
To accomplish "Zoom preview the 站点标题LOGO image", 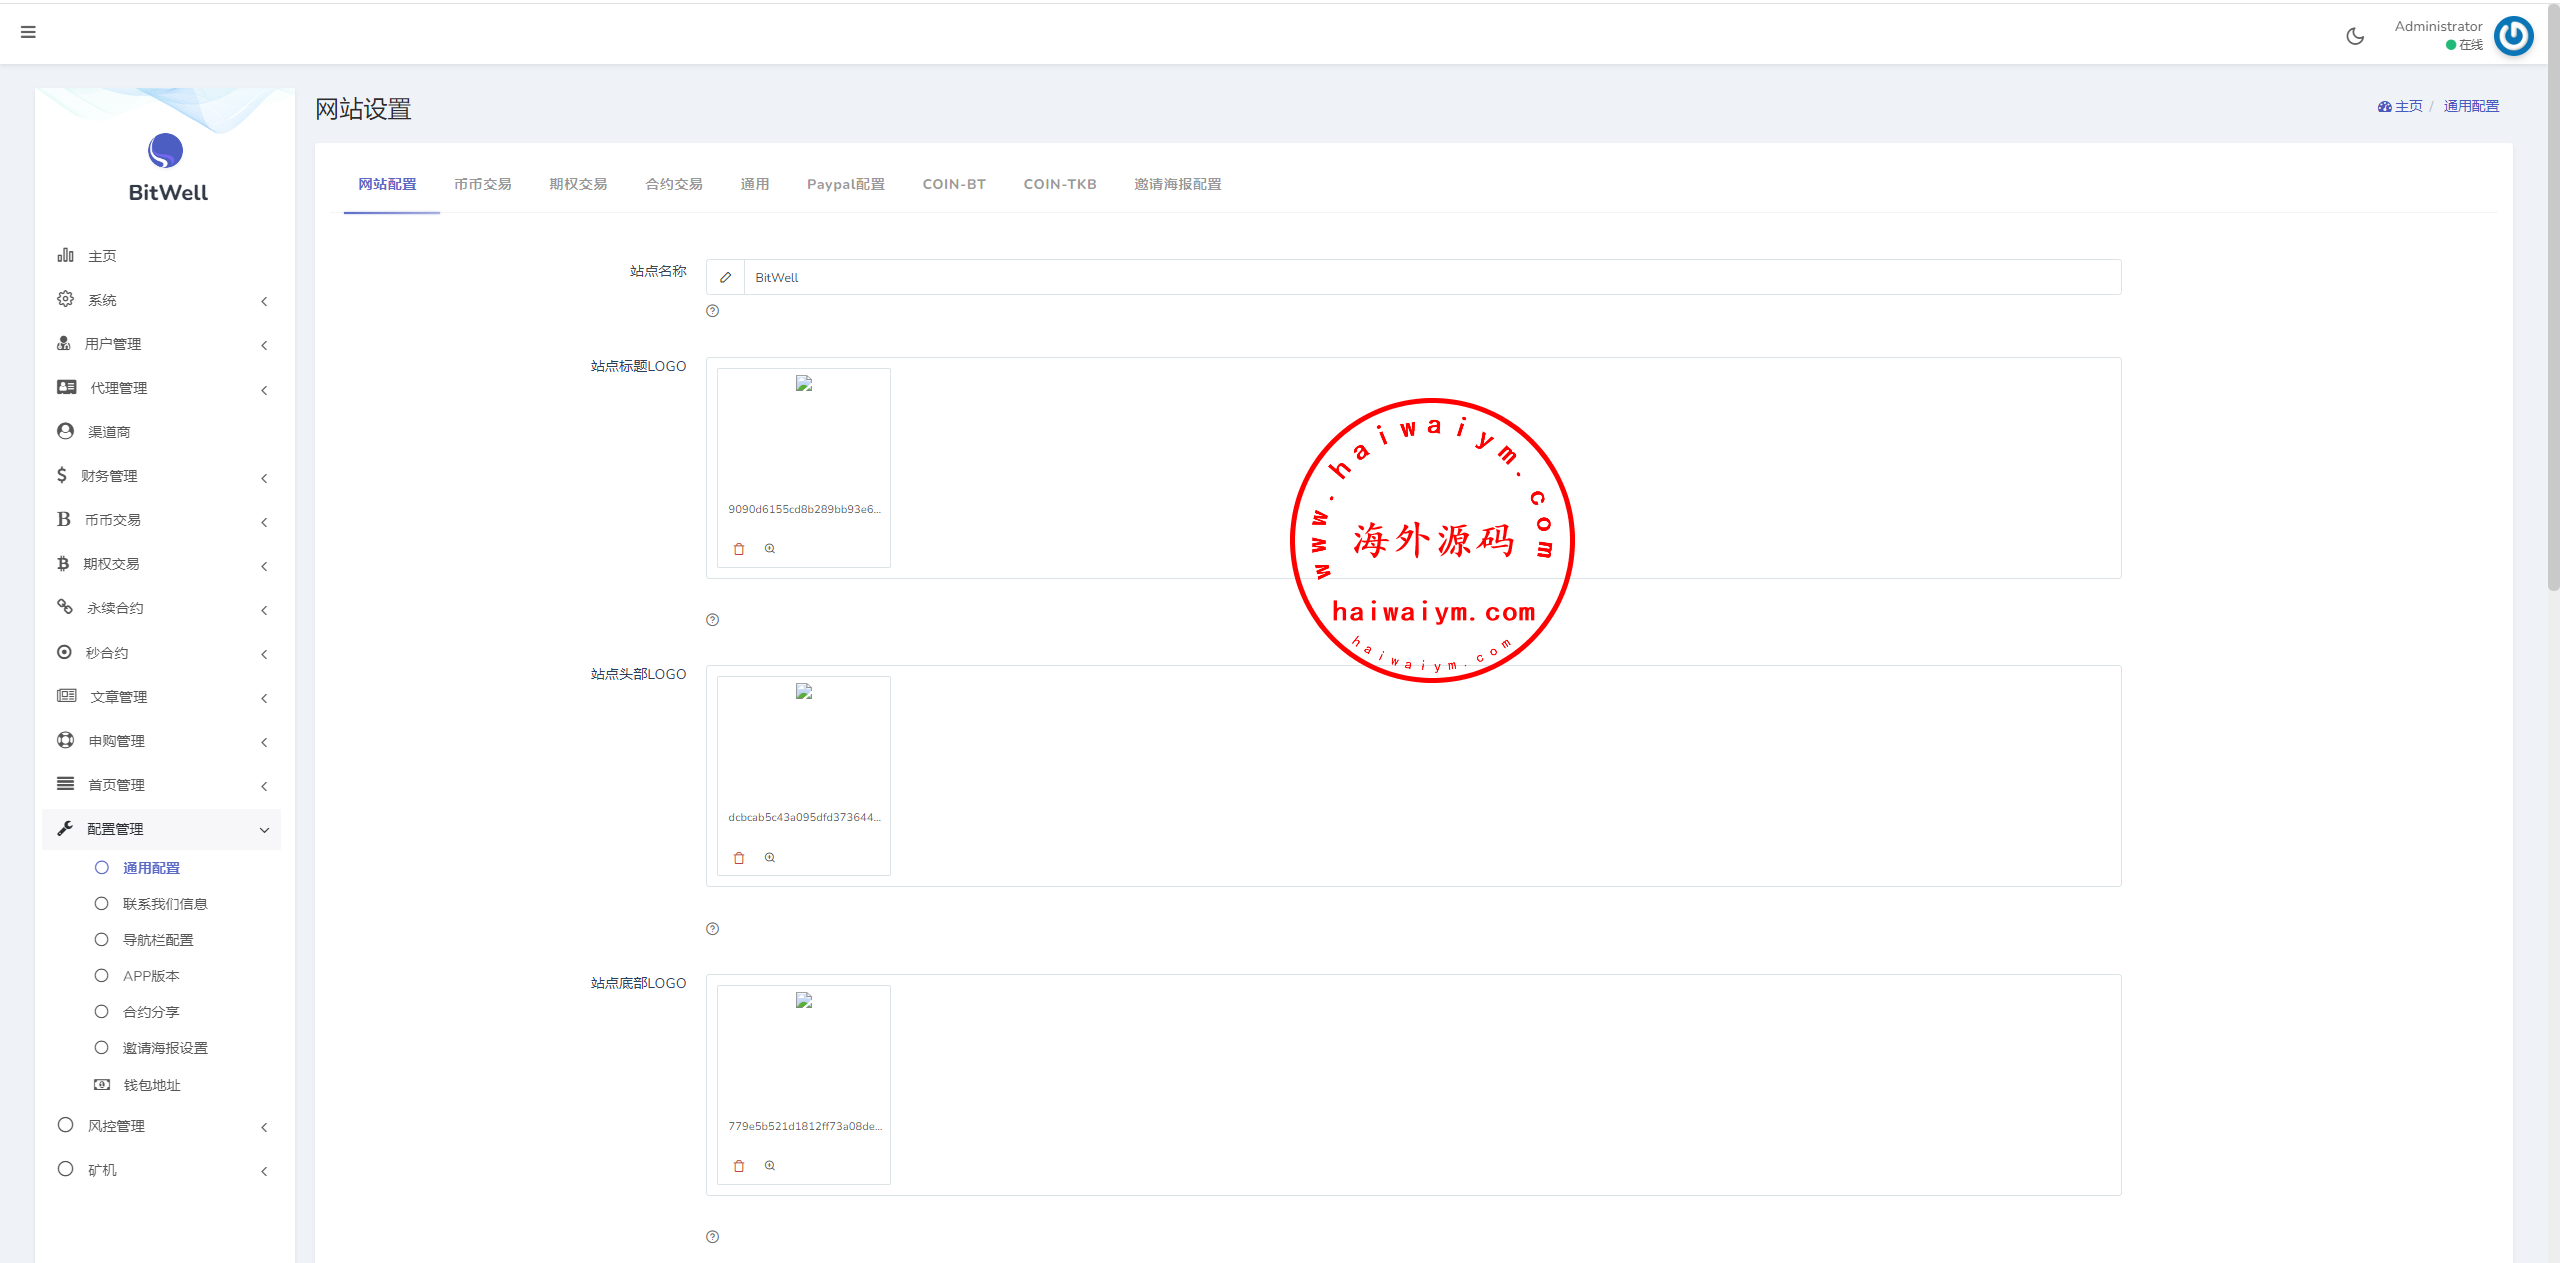I will point(770,549).
